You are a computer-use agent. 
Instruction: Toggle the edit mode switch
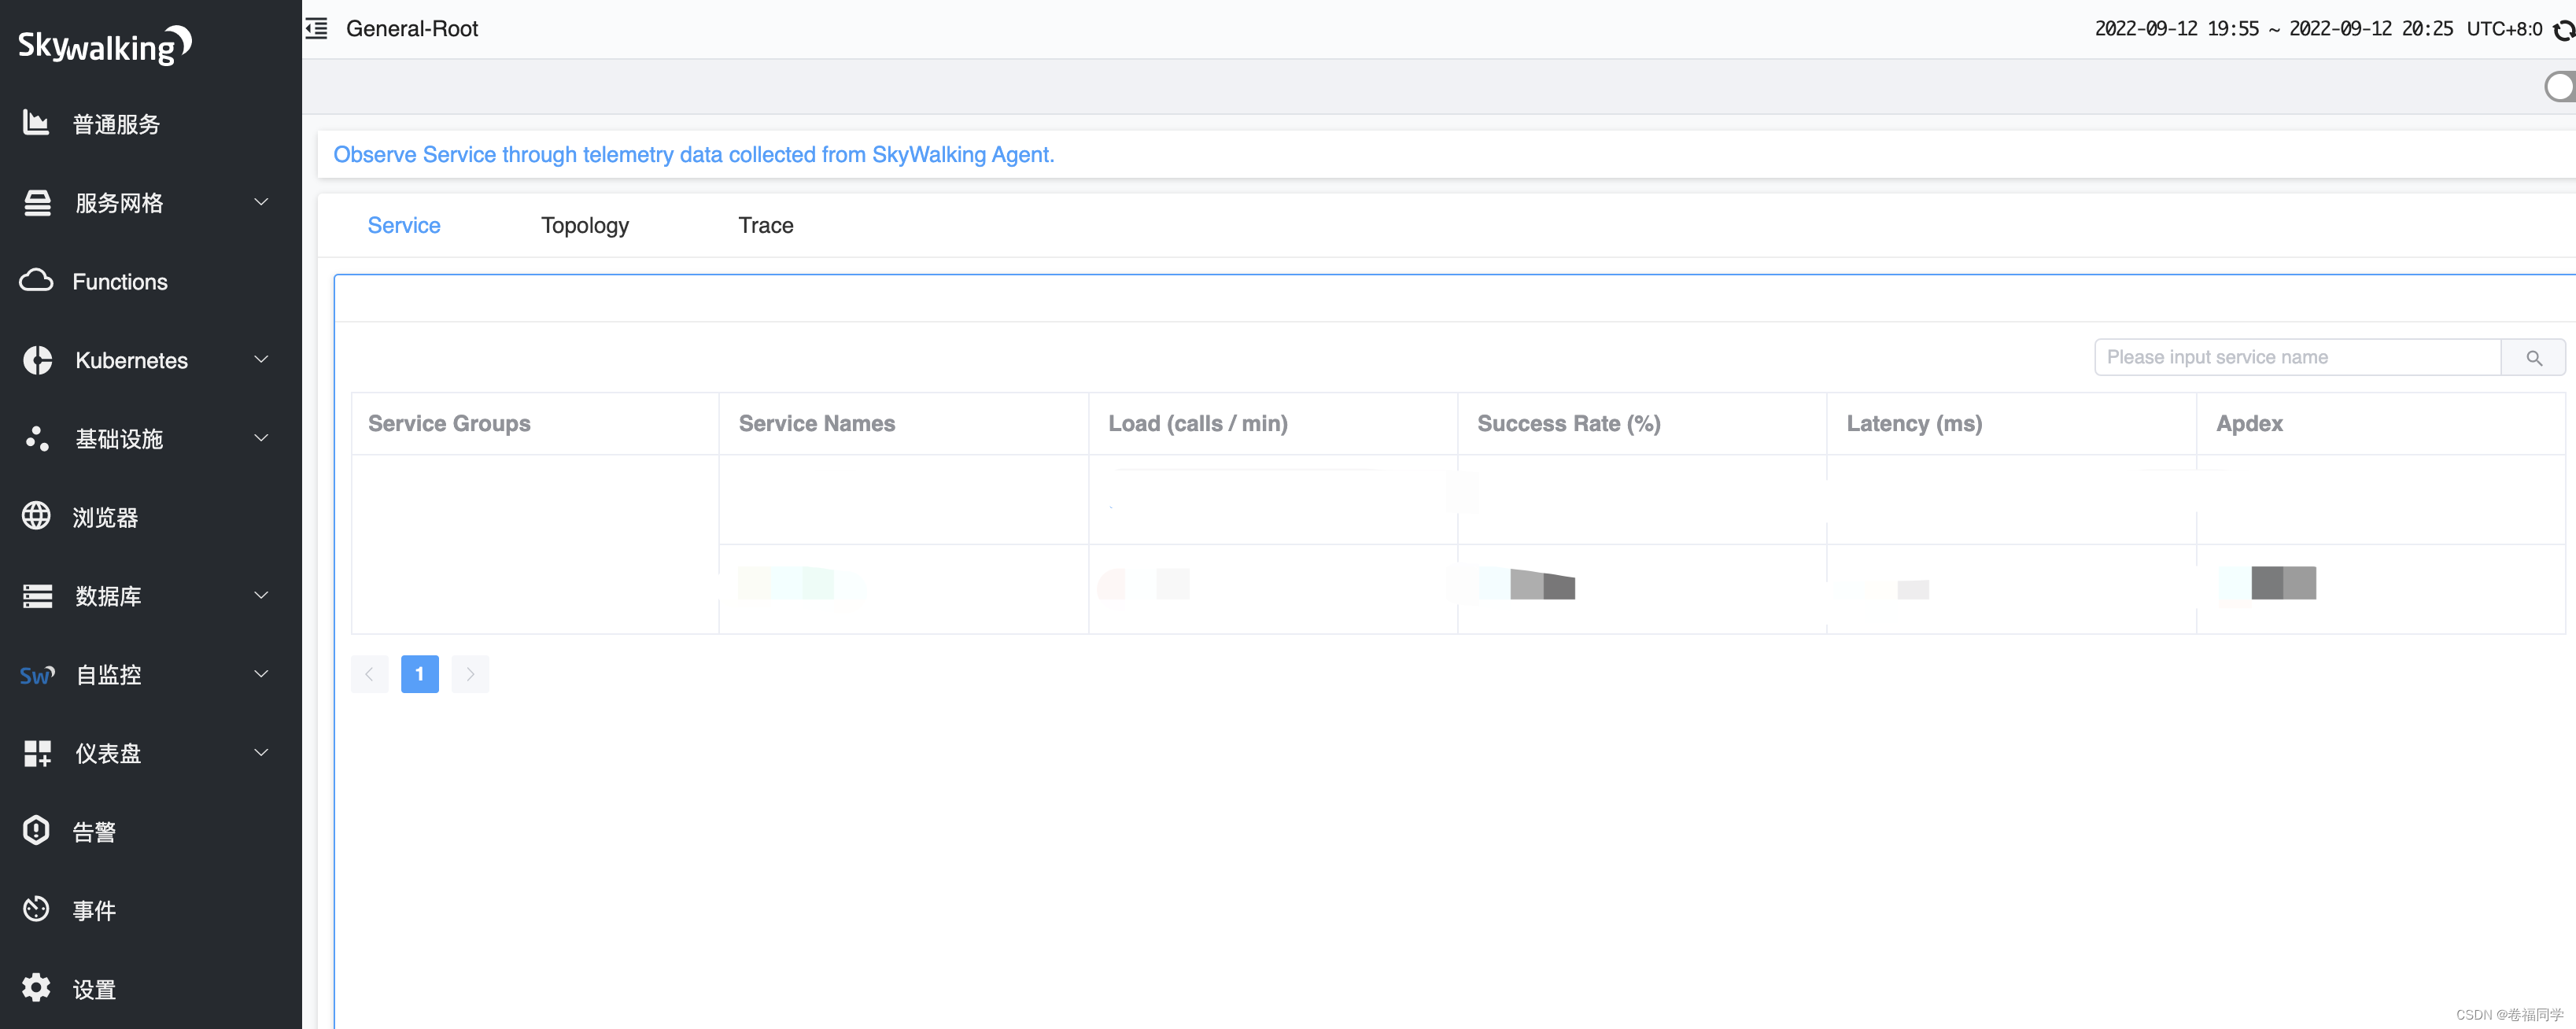point(2561,87)
